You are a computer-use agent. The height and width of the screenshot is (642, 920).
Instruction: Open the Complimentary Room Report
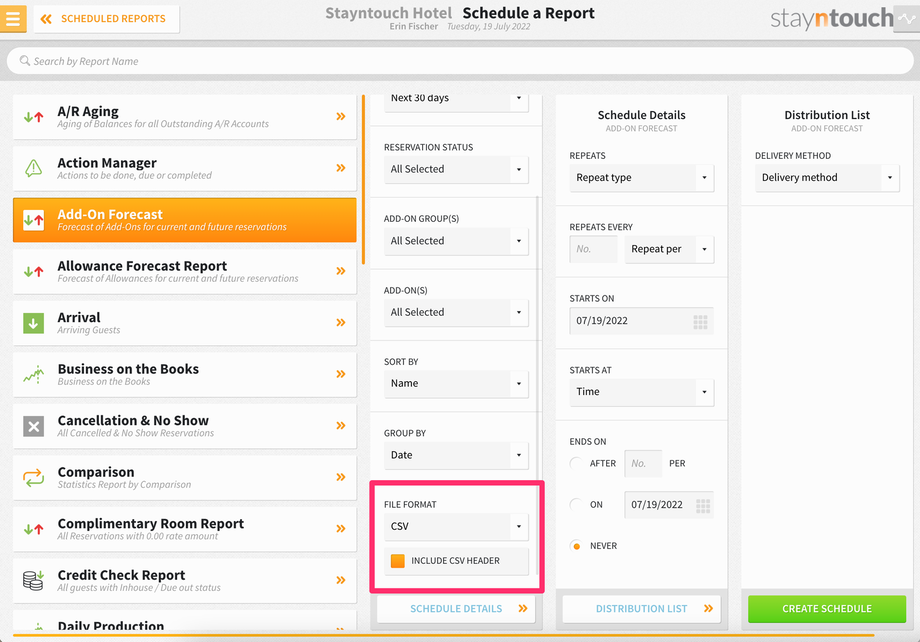[x=184, y=529]
